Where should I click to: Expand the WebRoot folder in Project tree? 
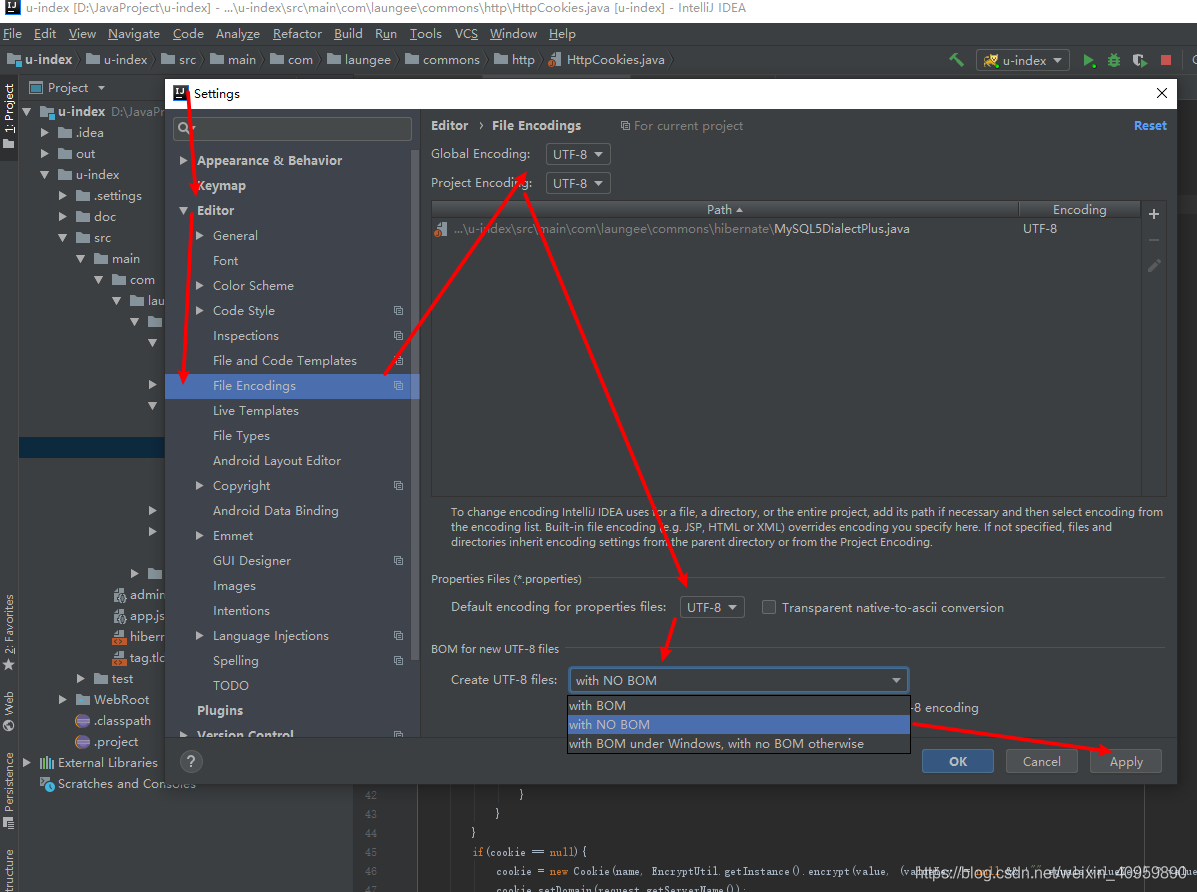coord(63,700)
